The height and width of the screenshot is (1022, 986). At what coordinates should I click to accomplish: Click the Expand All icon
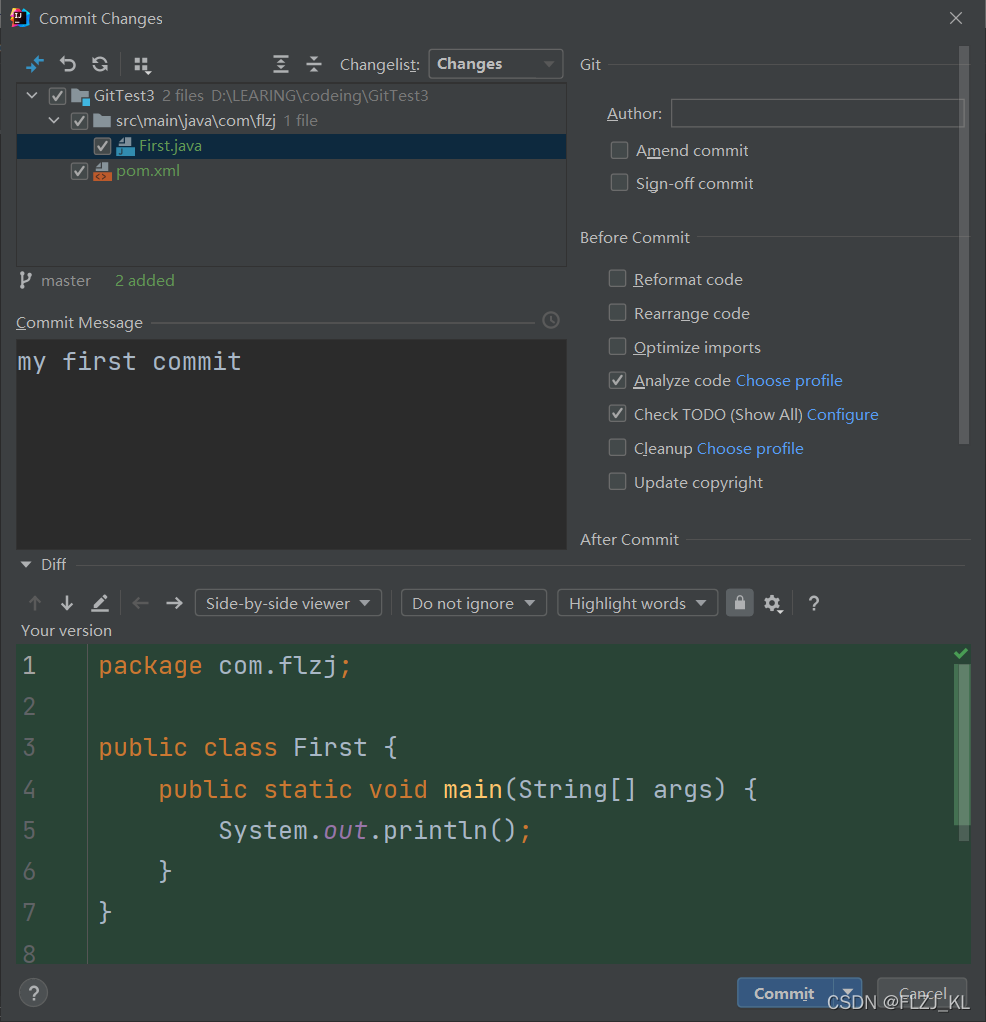point(280,64)
